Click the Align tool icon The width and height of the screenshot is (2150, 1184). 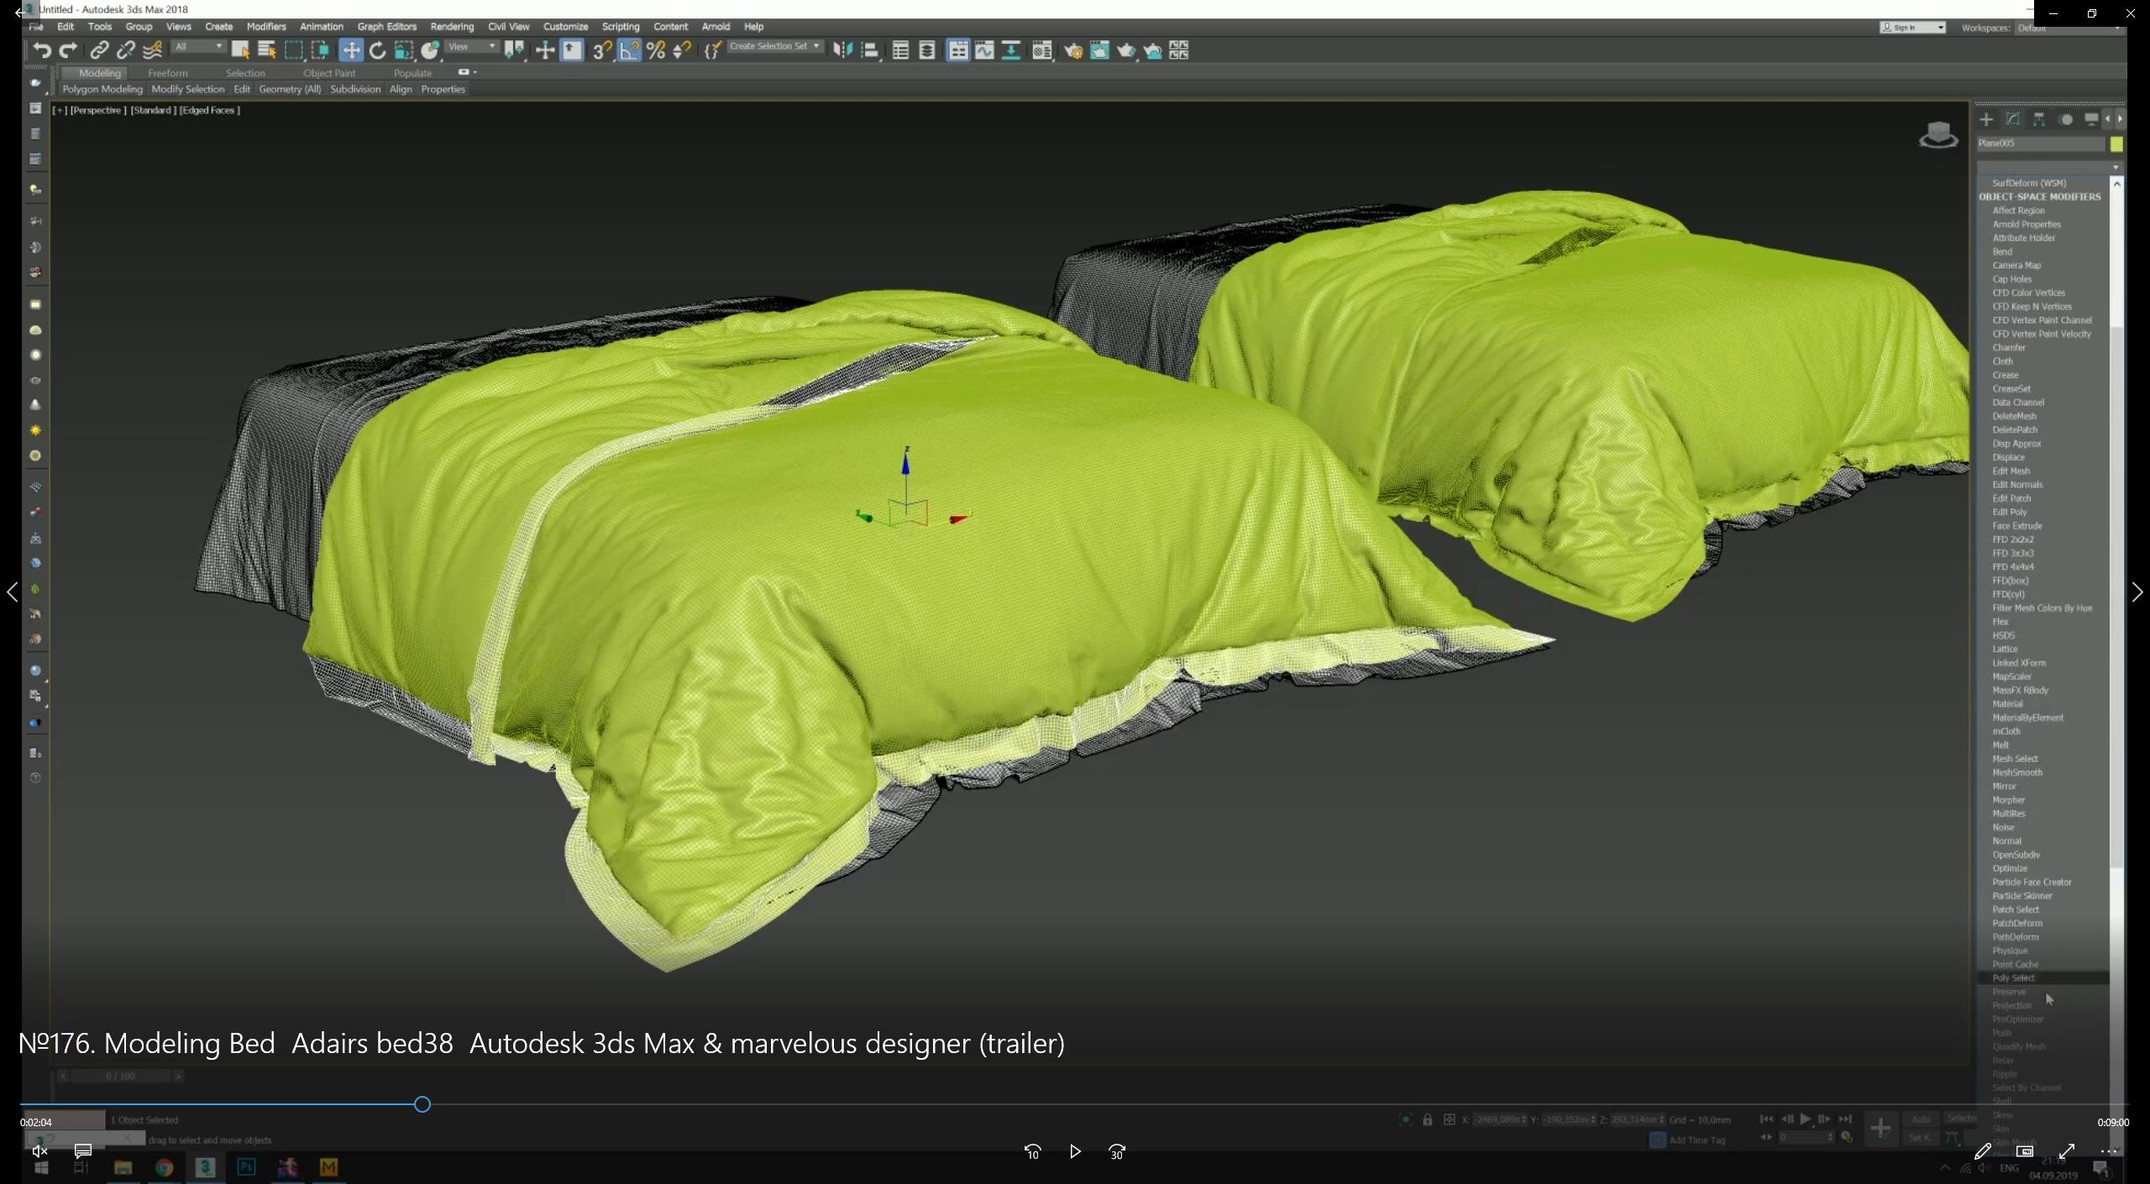(x=869, y=50)
